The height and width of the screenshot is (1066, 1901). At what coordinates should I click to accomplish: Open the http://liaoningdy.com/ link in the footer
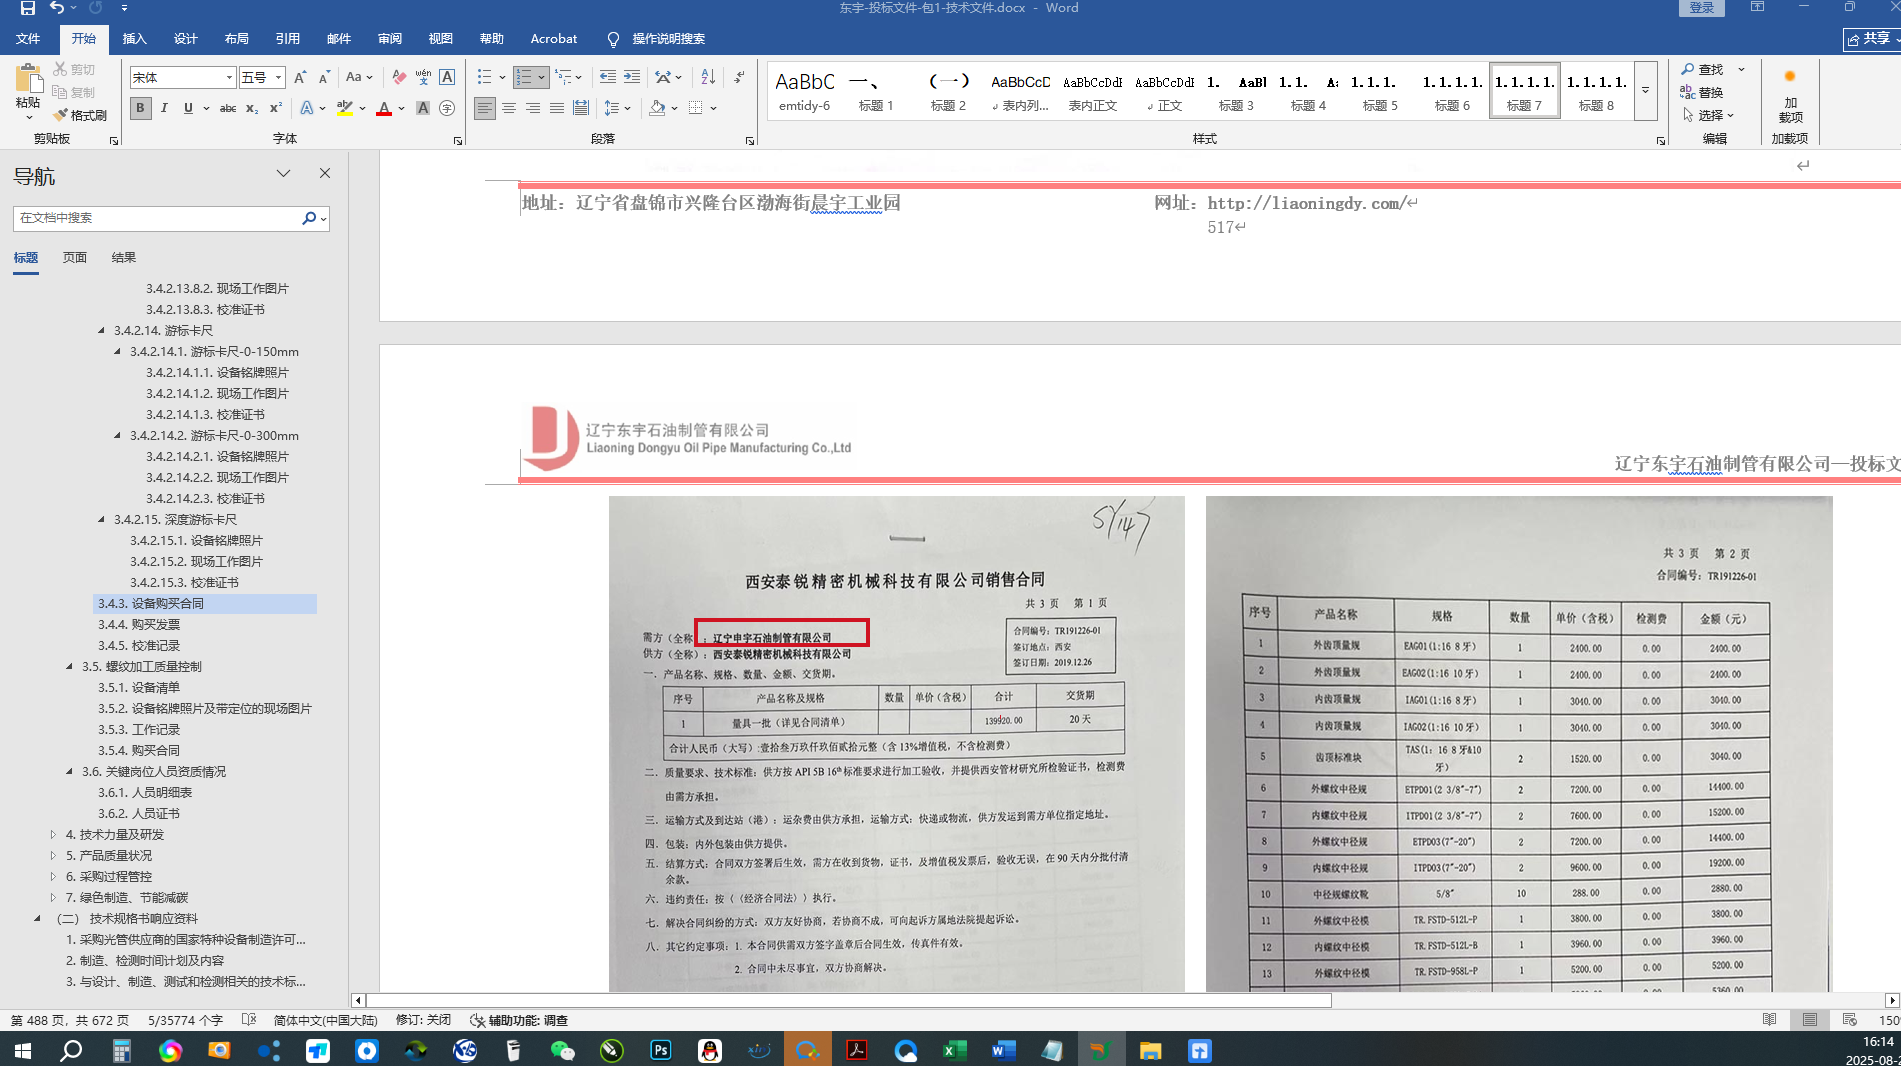click(1306, 203)
